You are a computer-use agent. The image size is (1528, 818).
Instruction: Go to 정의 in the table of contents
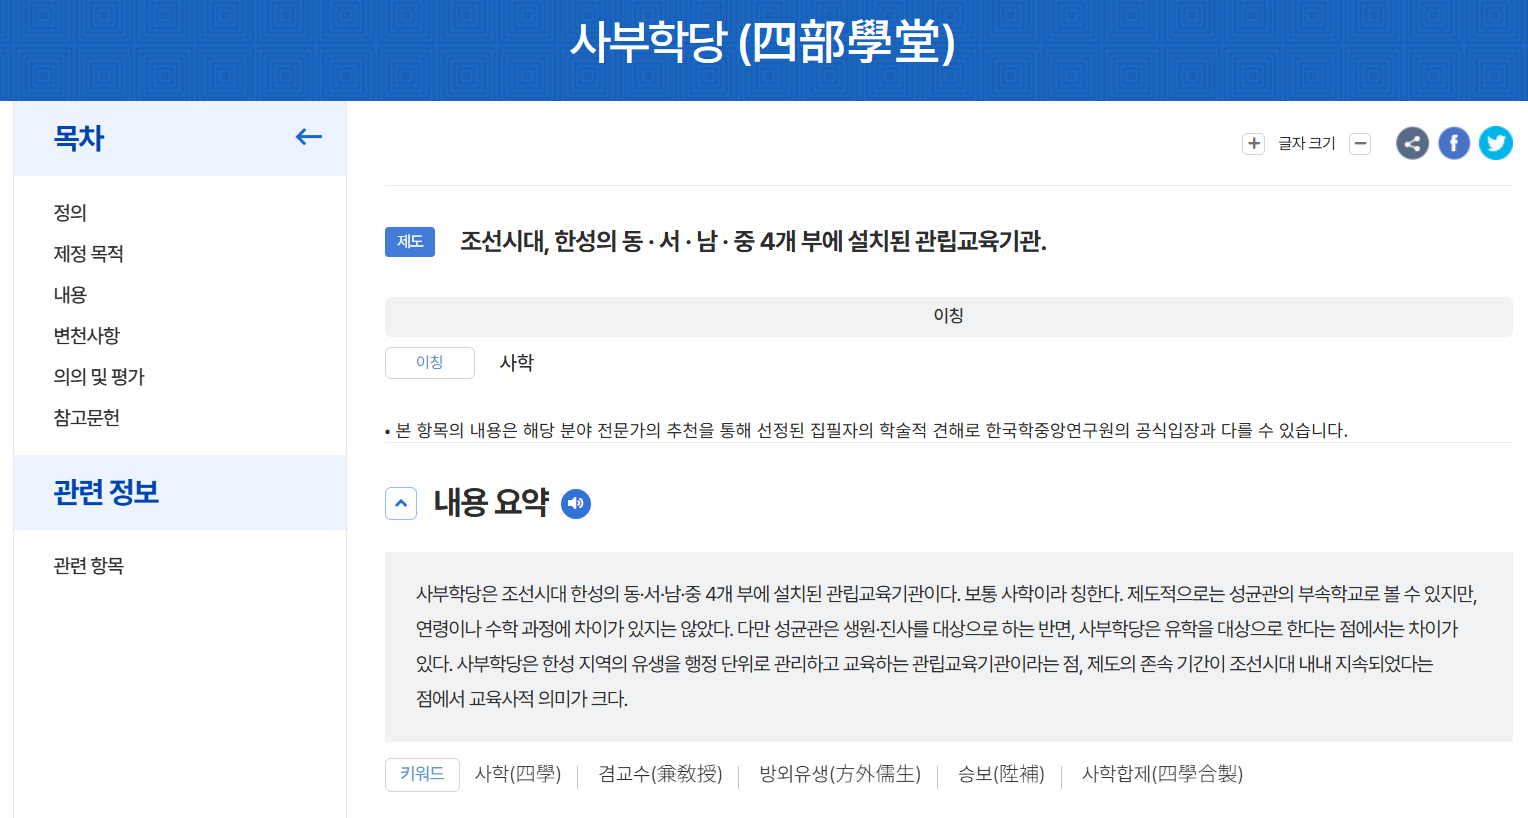70,212
